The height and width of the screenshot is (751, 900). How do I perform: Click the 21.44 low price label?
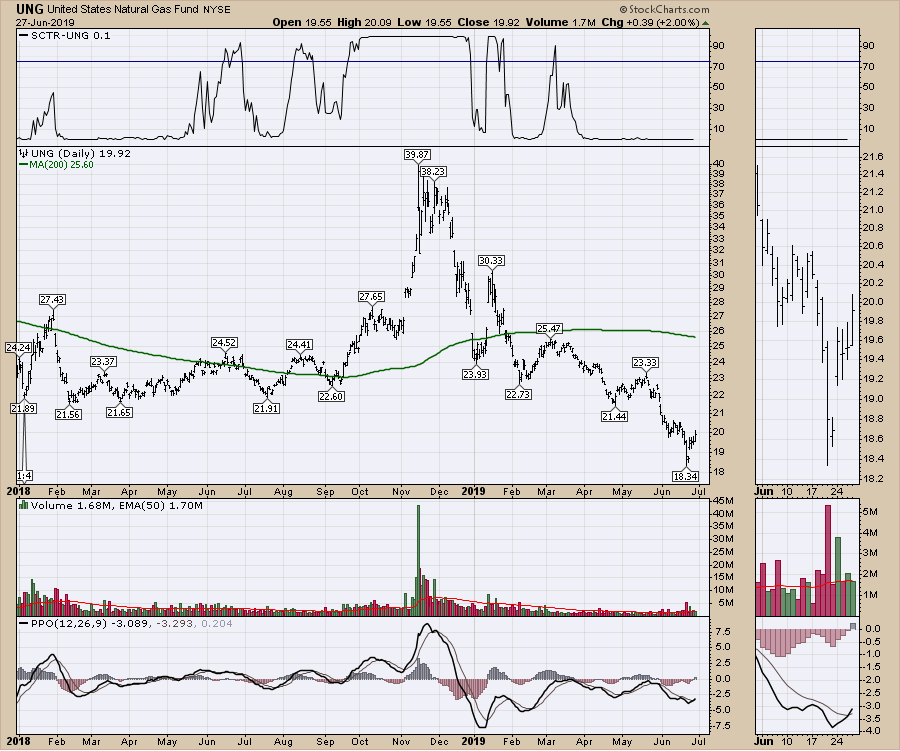click(x=614, y=416)
